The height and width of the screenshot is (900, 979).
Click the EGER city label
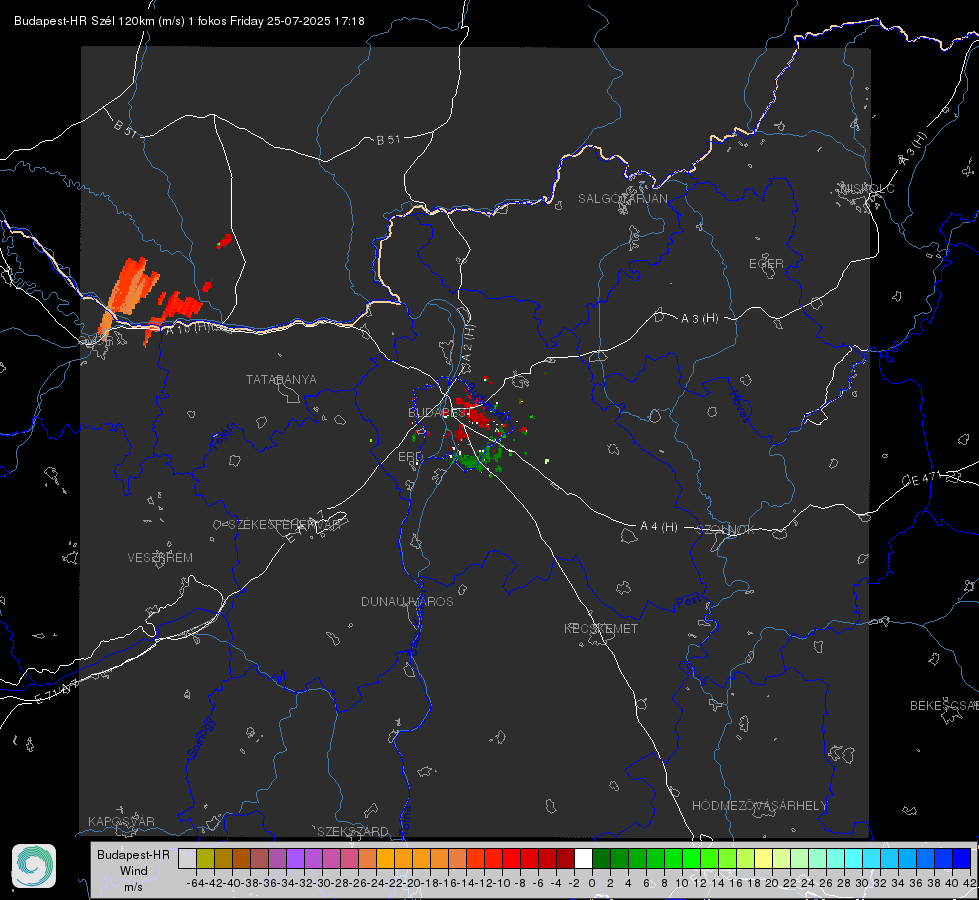click(x=766, y=264)
